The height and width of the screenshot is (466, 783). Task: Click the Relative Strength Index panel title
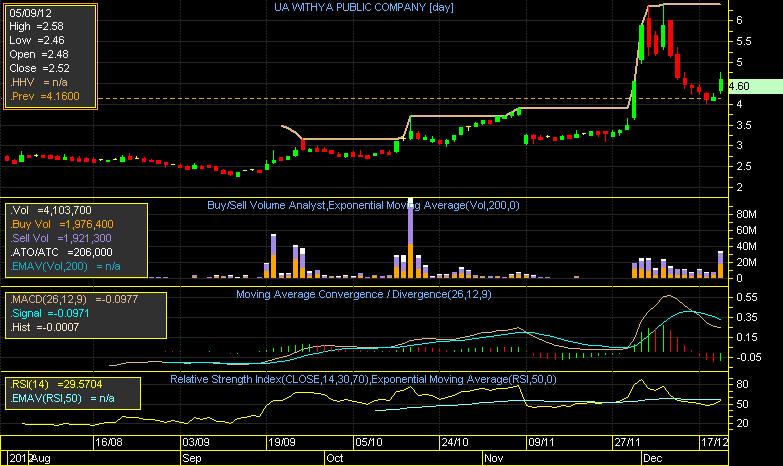363,379
